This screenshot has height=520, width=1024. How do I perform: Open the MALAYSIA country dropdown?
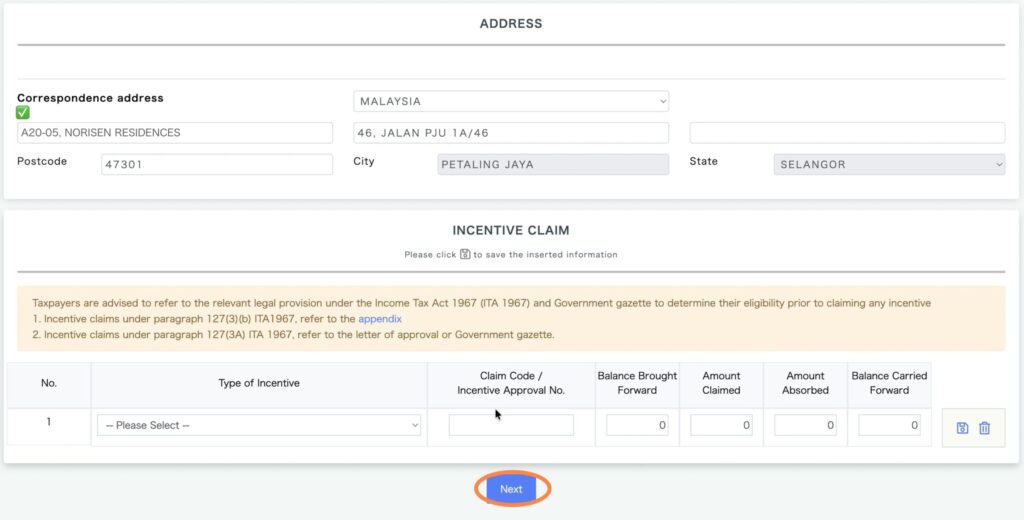click(x=511, y=102)
